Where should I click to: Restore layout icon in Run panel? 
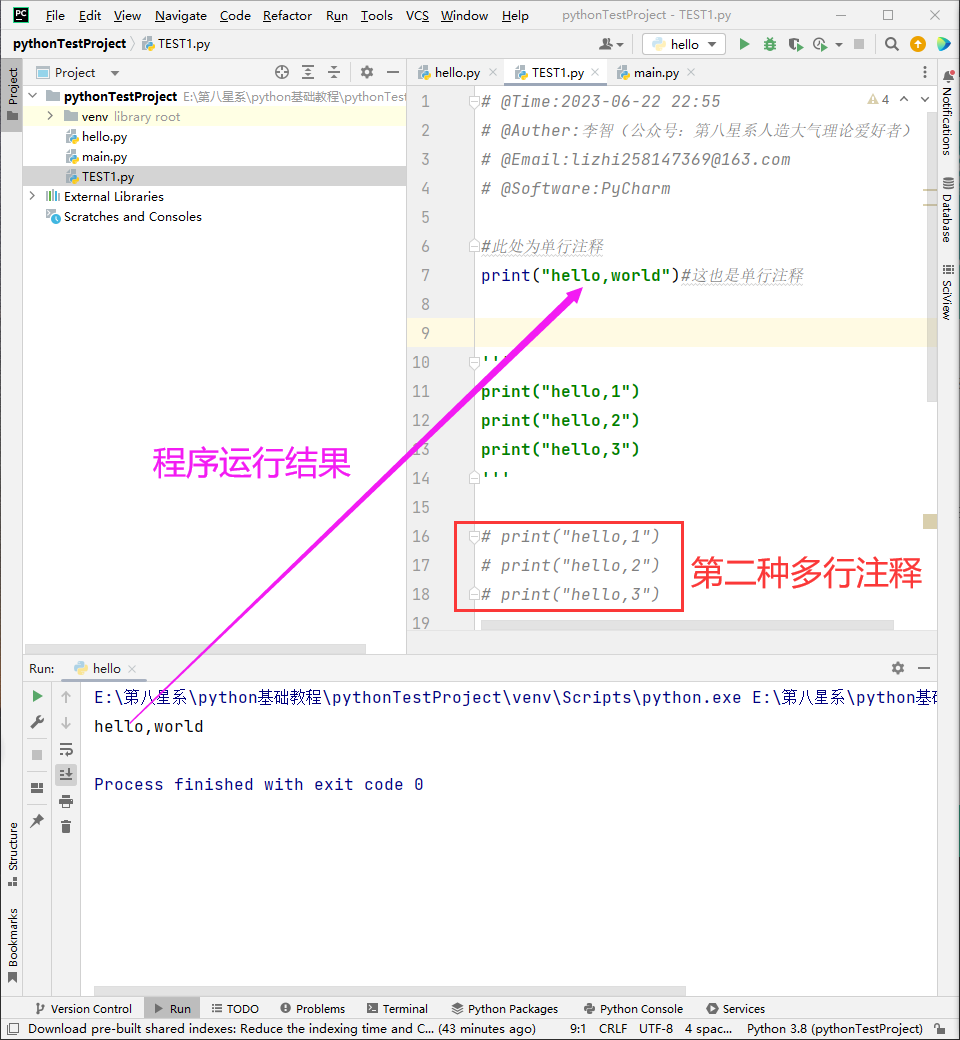[x=38, y=788]
